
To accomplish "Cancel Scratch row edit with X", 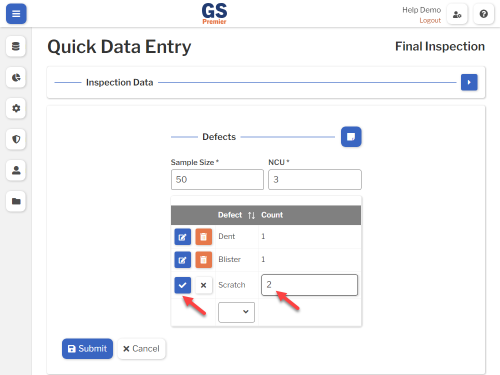I will coord(203,285).
